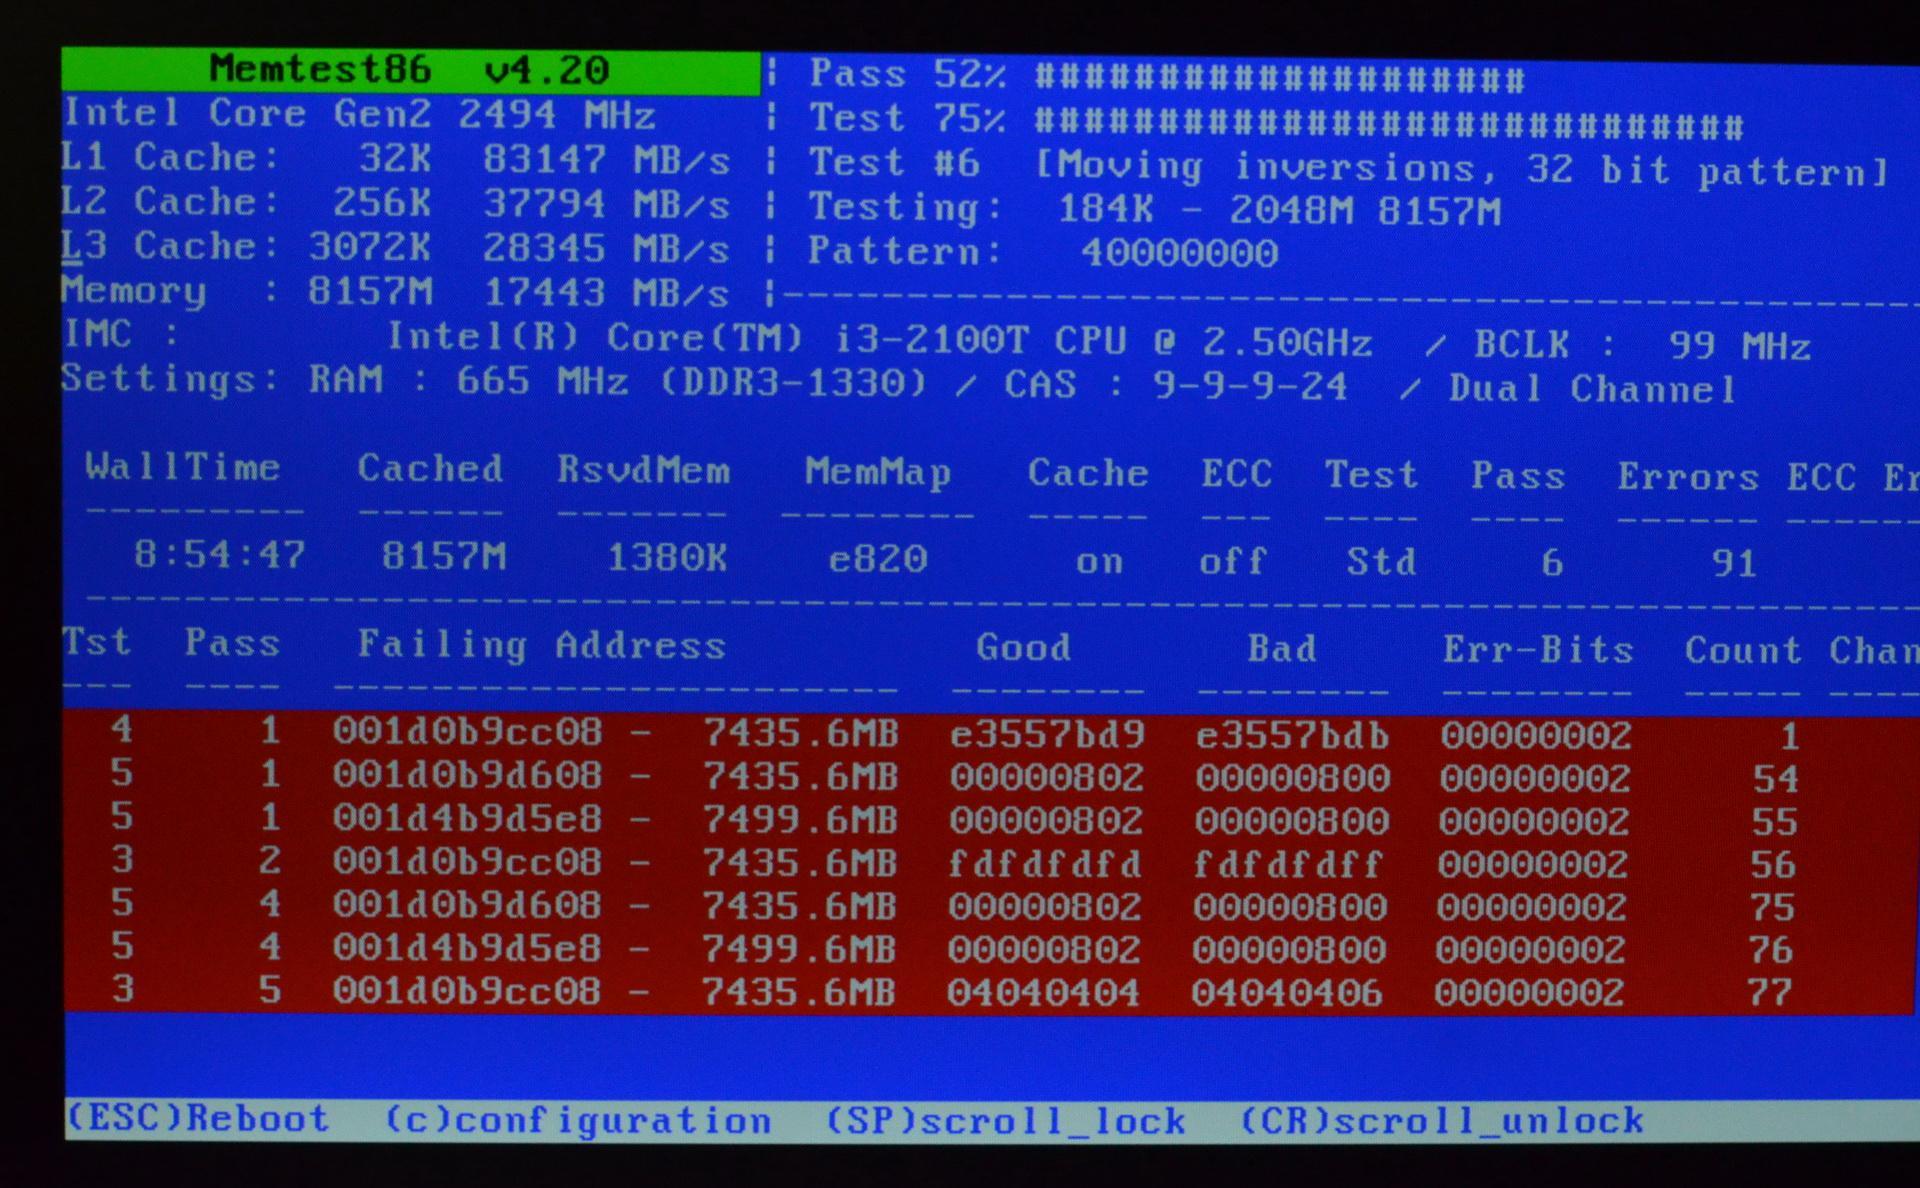Screen dimensions: 1920x1188
Task: Click the Dual Channel text
Action: 1592,389
